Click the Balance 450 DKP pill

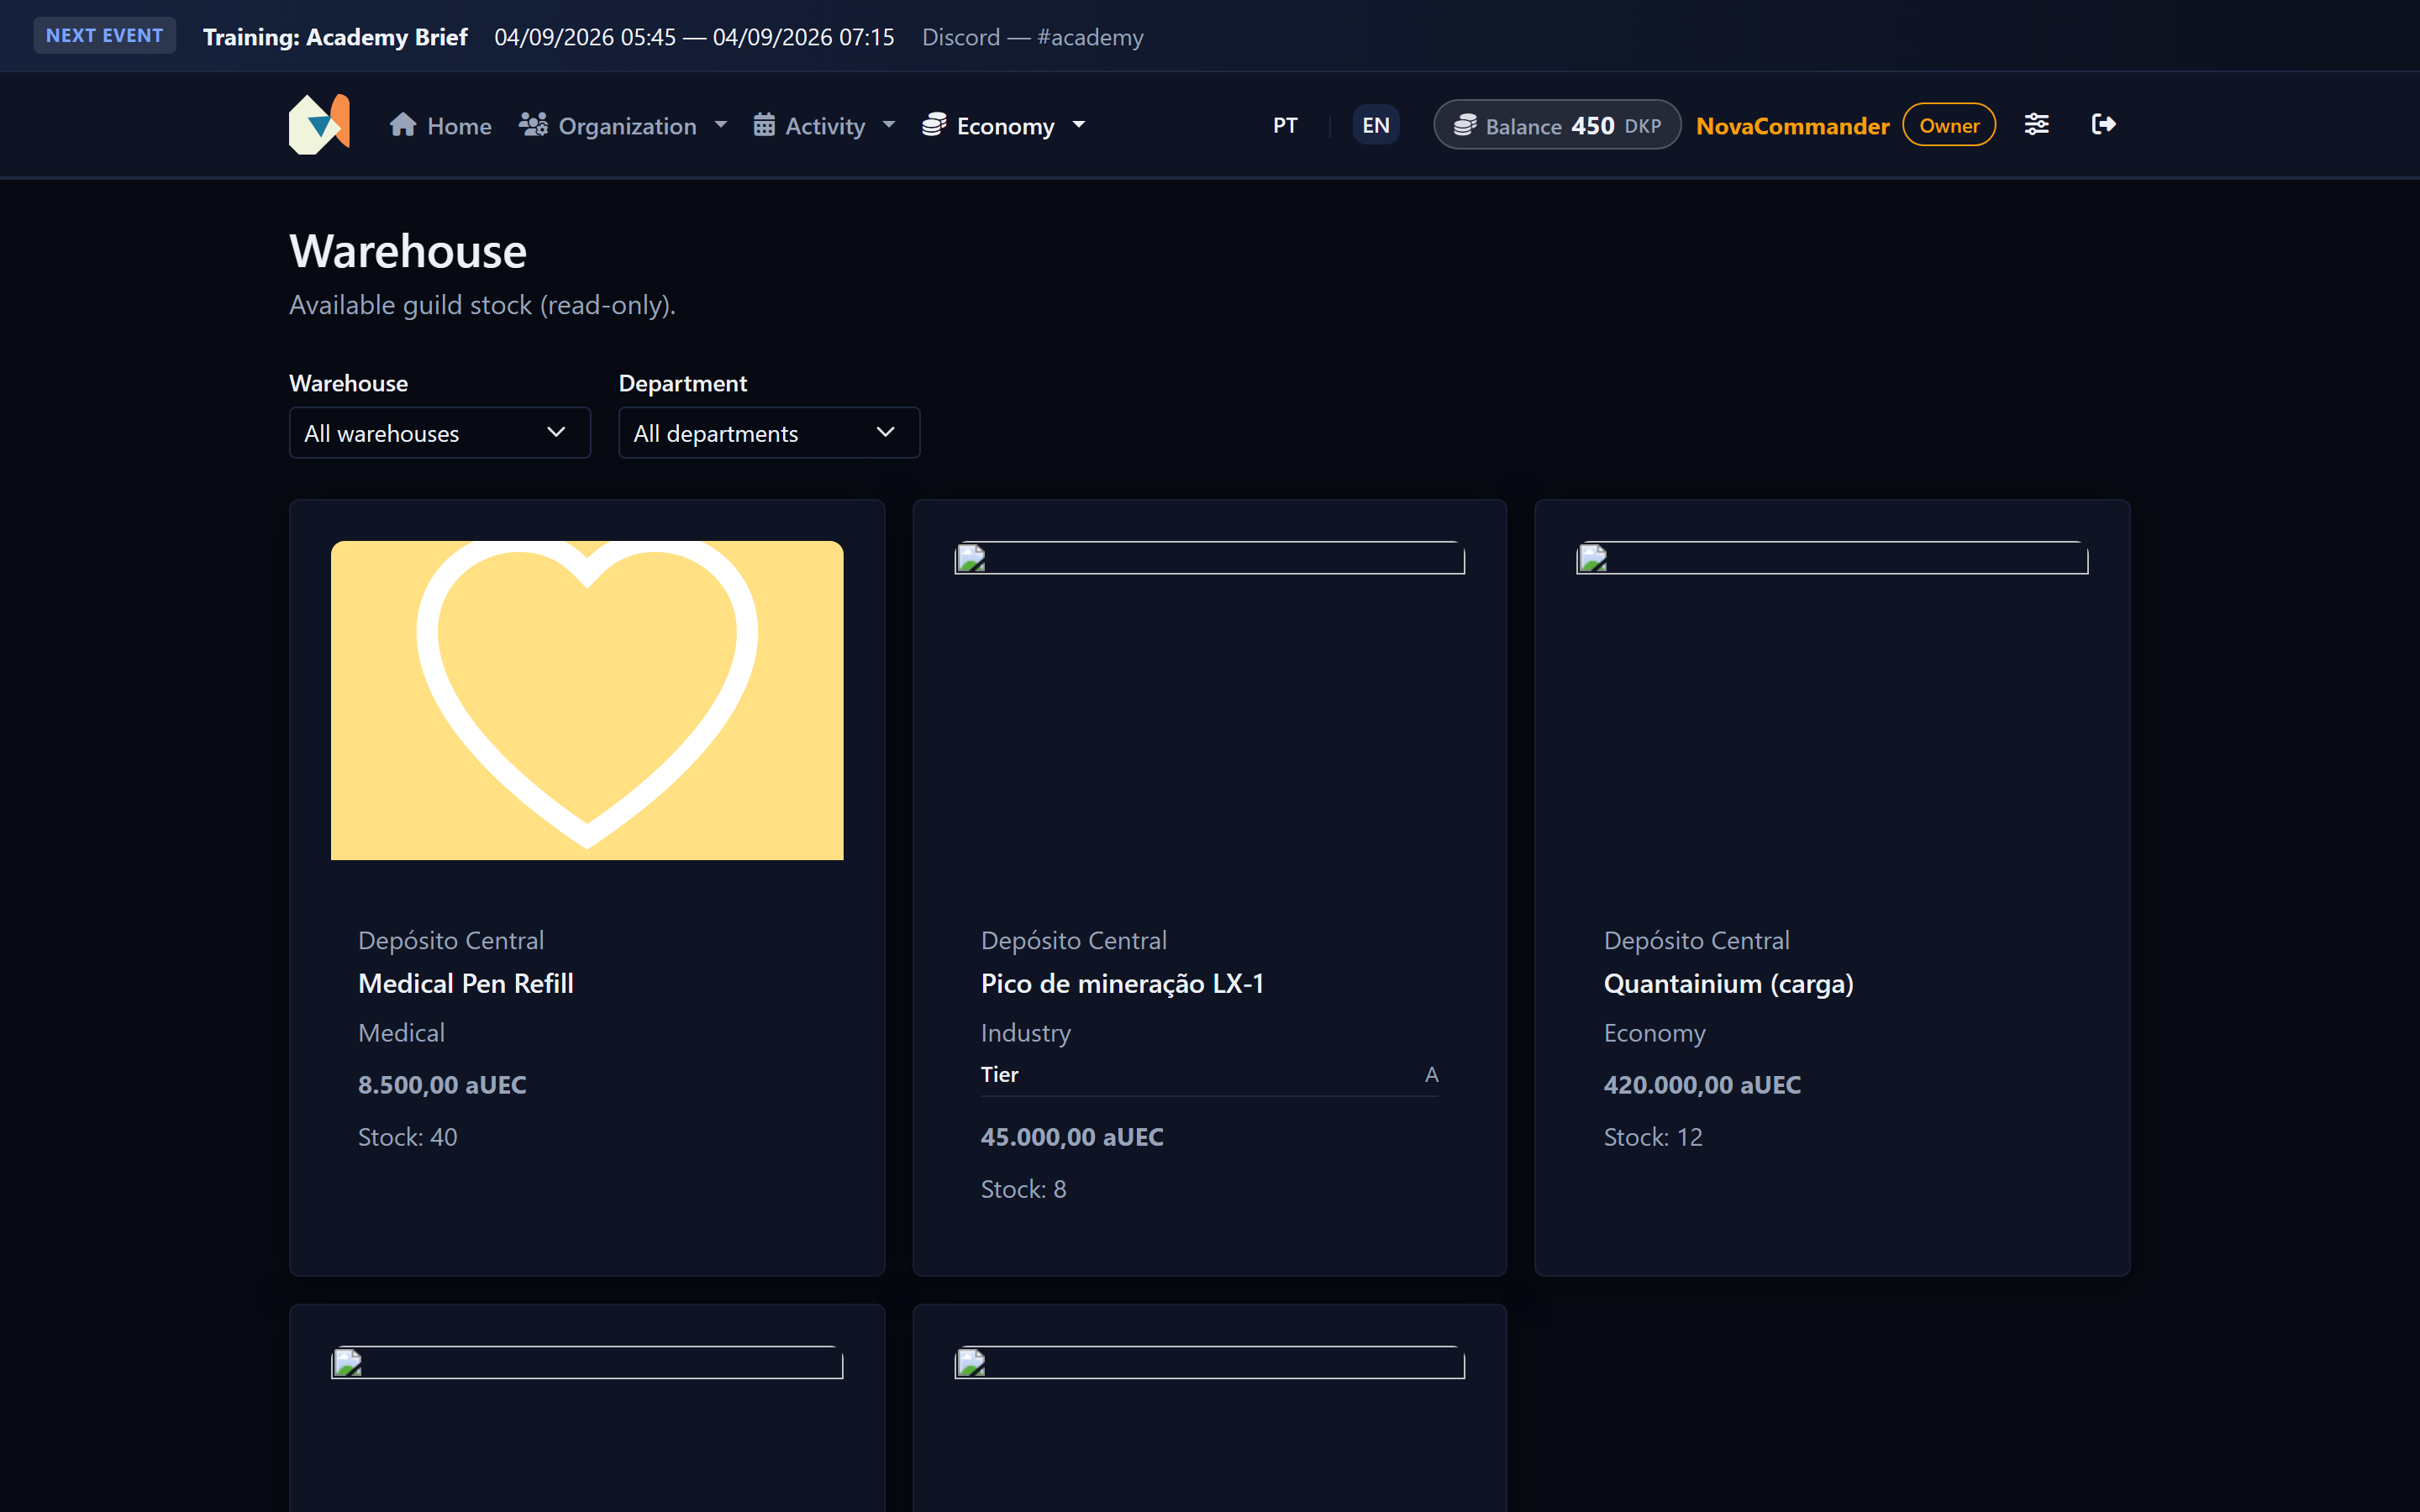pos(1556,125)
